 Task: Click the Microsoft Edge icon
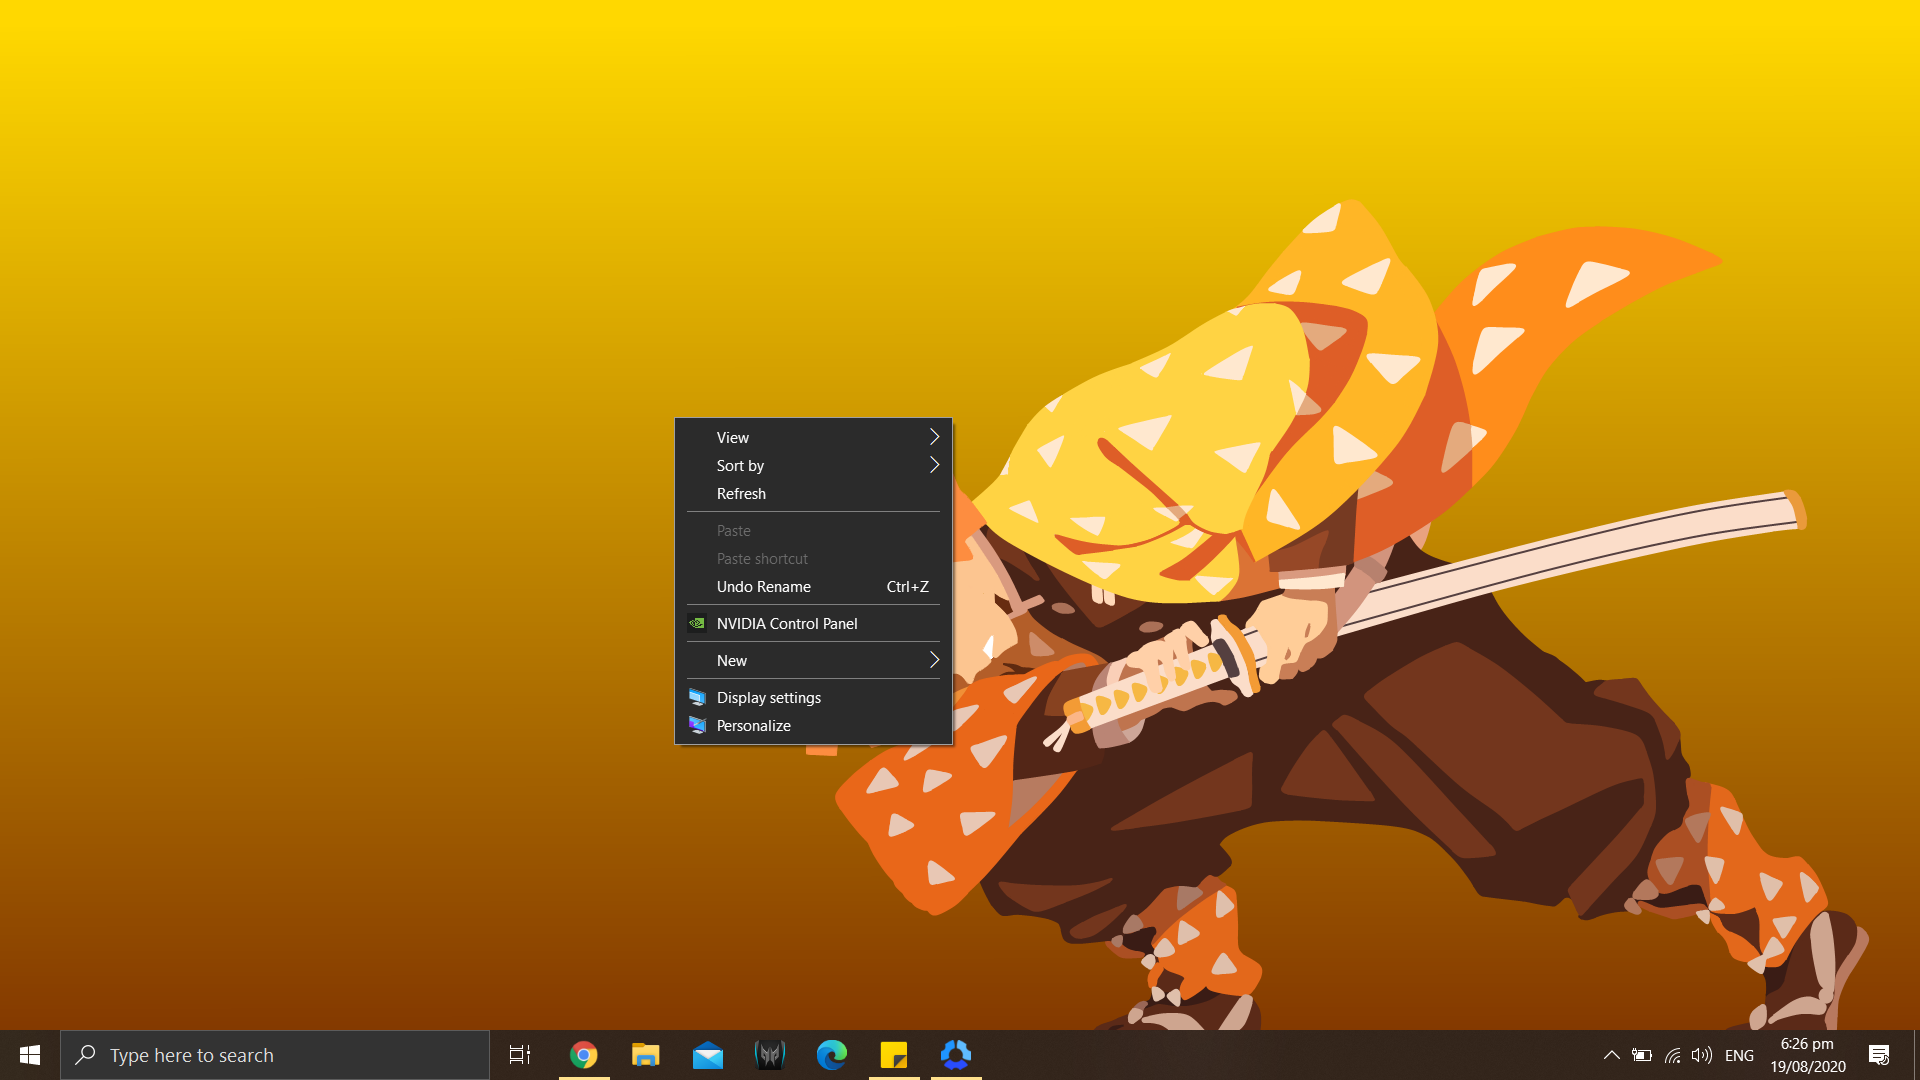[x=832, y=1054]
